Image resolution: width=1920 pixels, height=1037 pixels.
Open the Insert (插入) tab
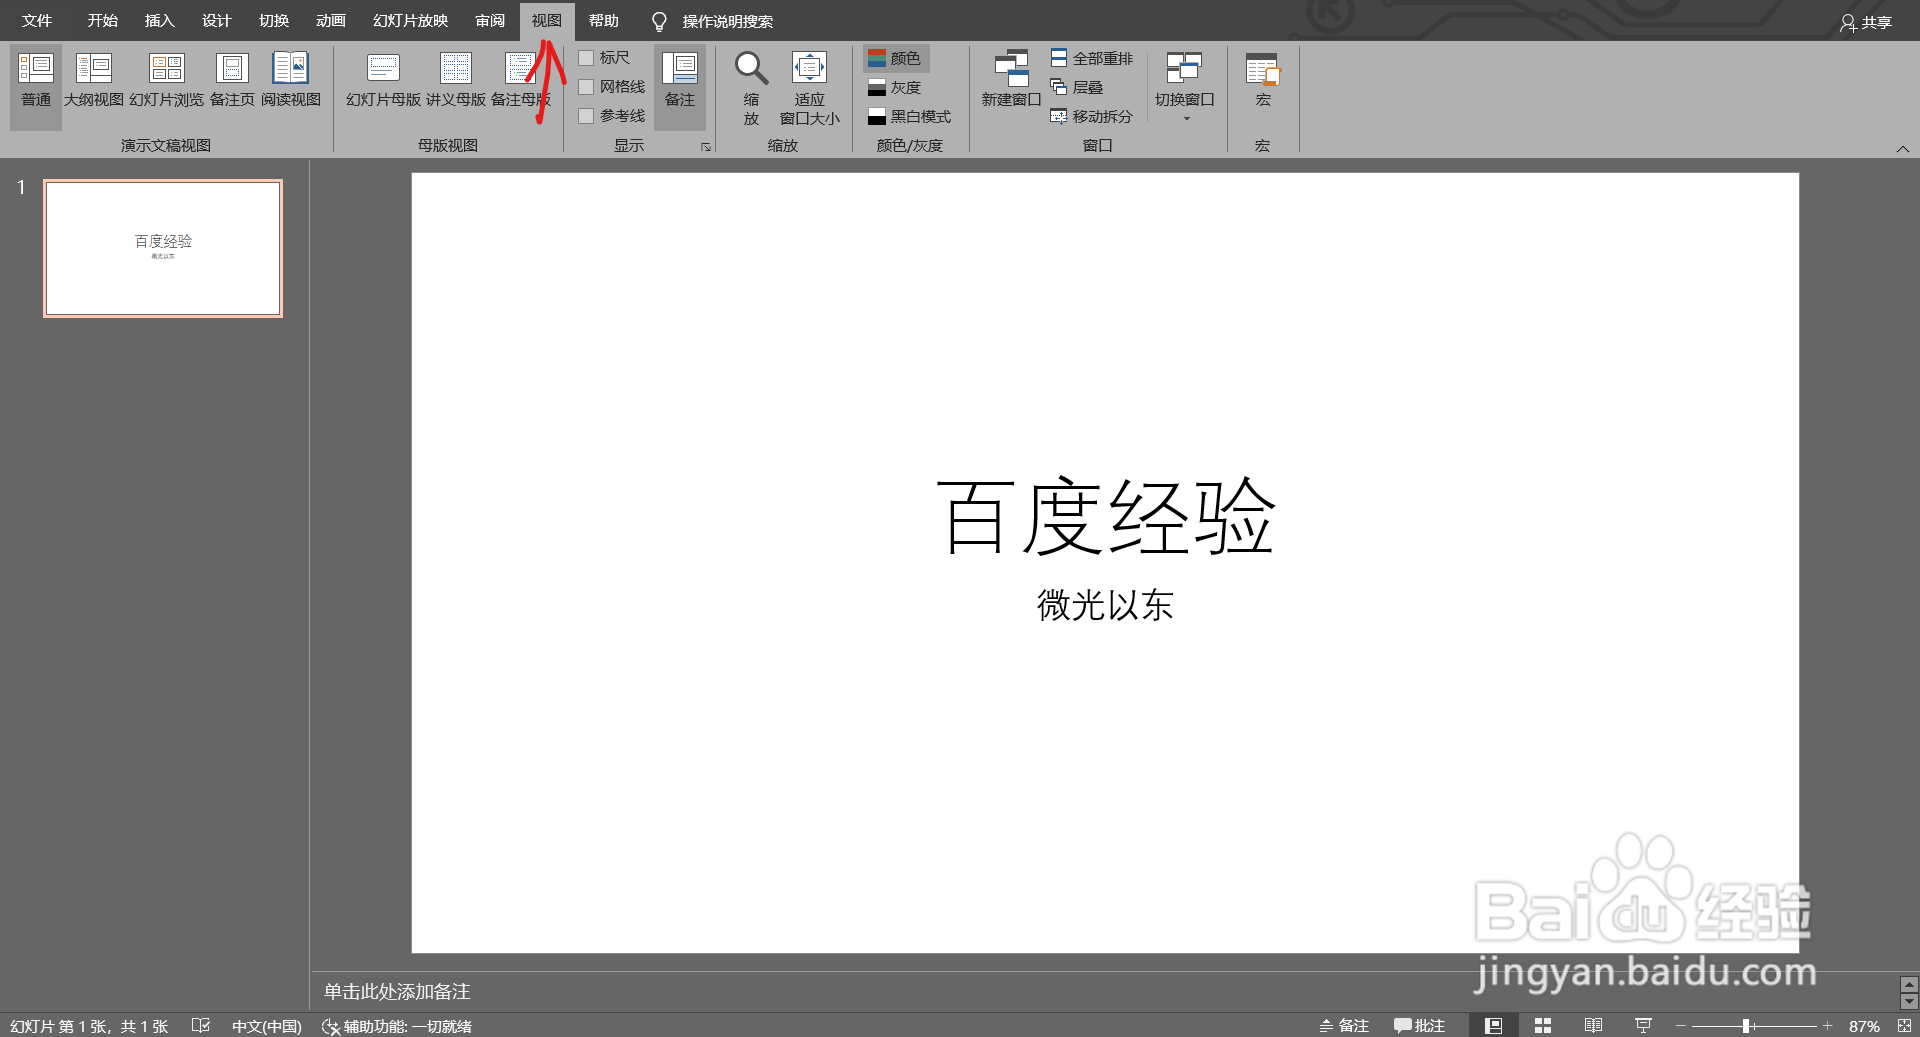click(160, 21)
